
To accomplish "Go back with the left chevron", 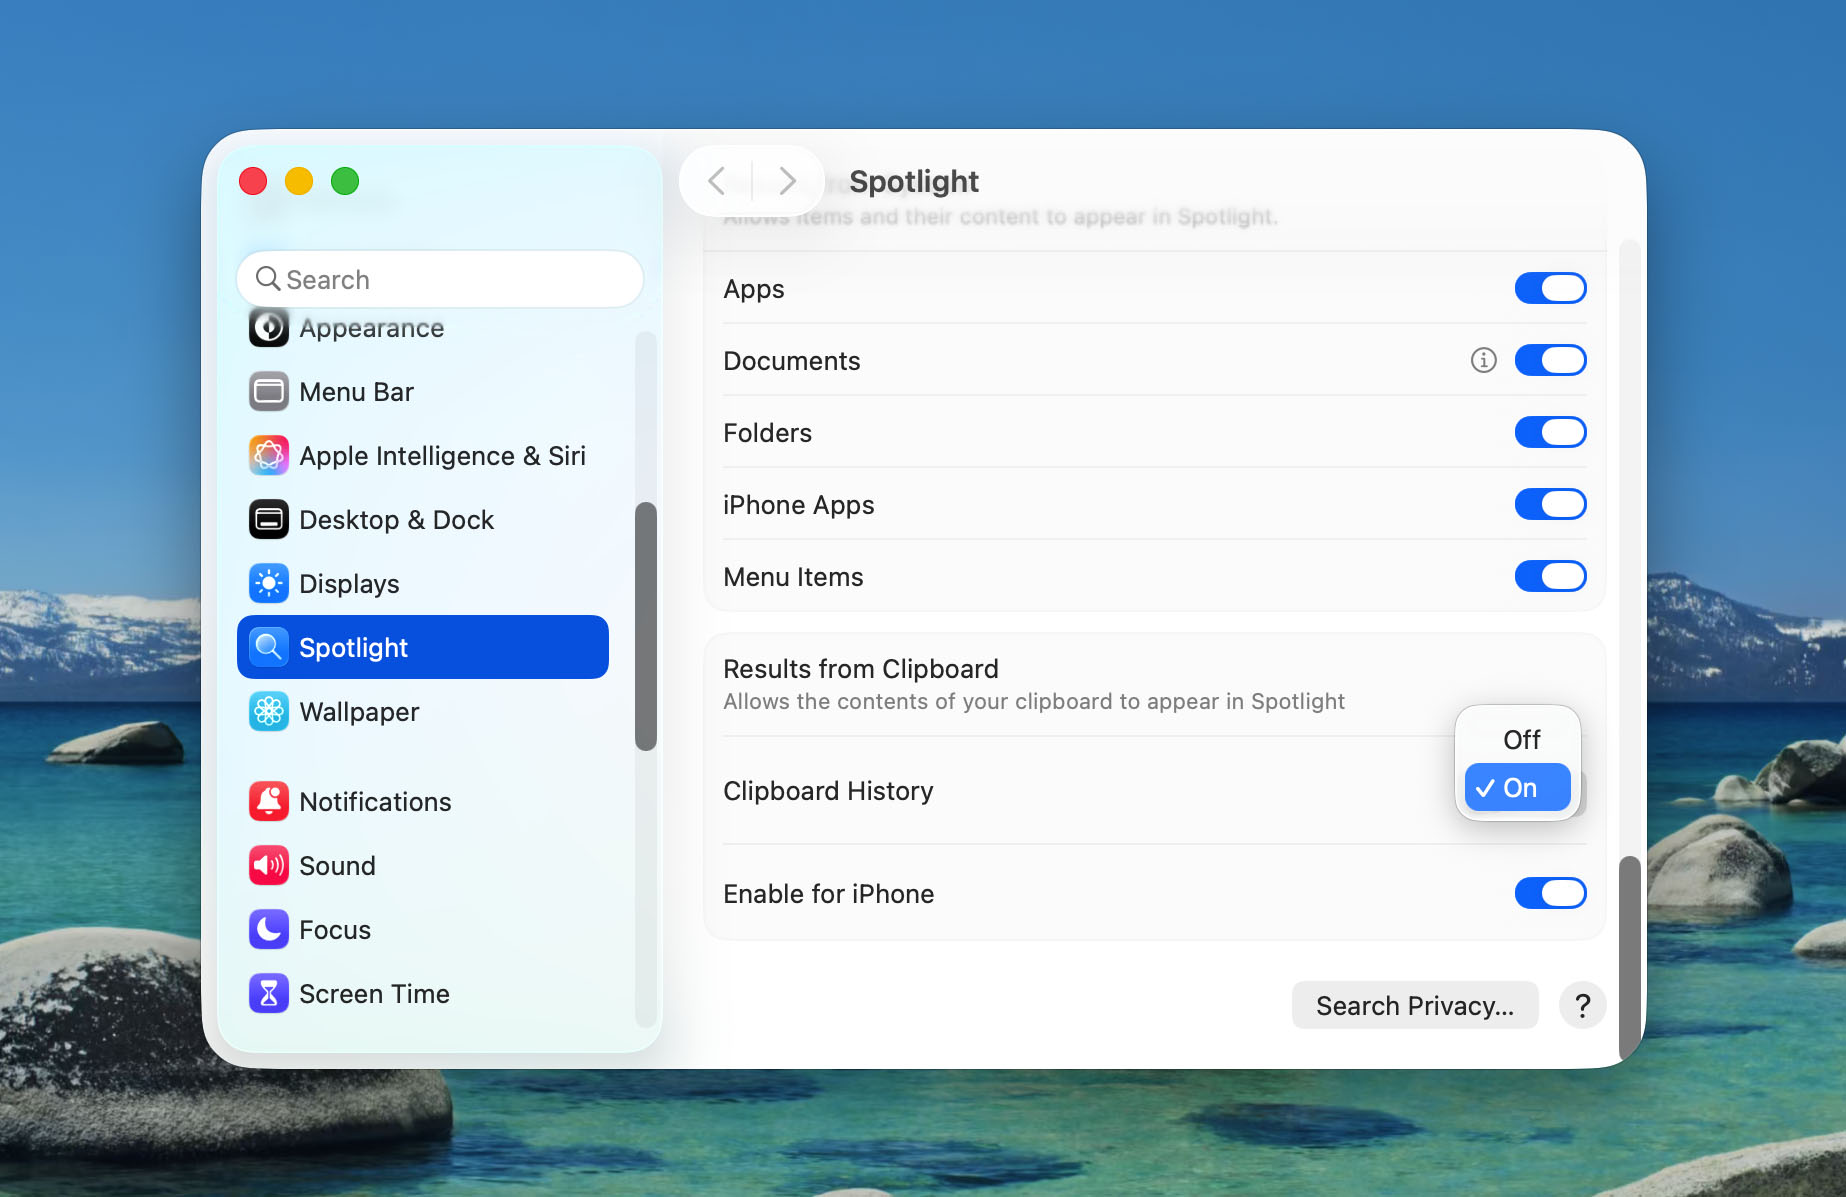I will point(716,181).
